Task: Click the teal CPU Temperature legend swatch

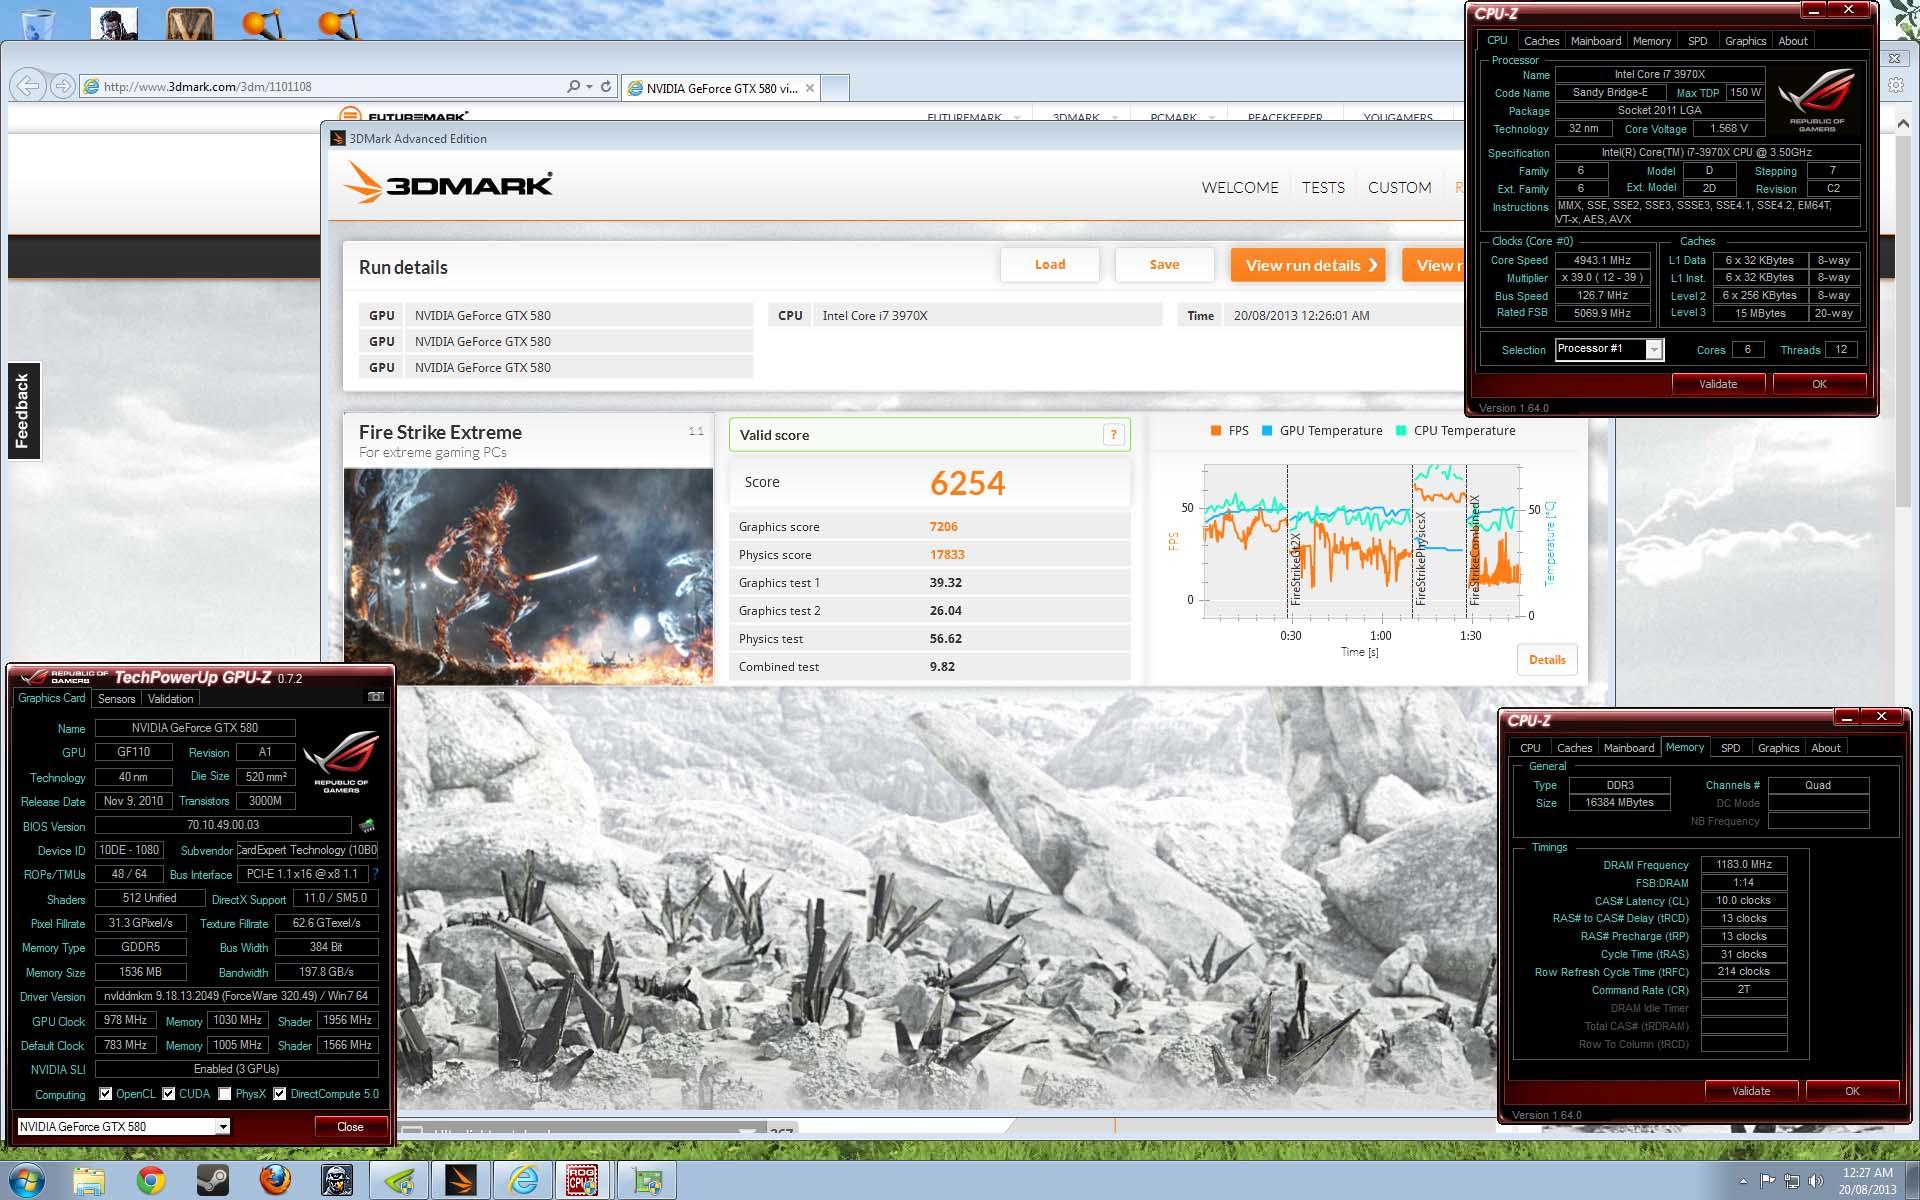Action: click(1401, 431)
